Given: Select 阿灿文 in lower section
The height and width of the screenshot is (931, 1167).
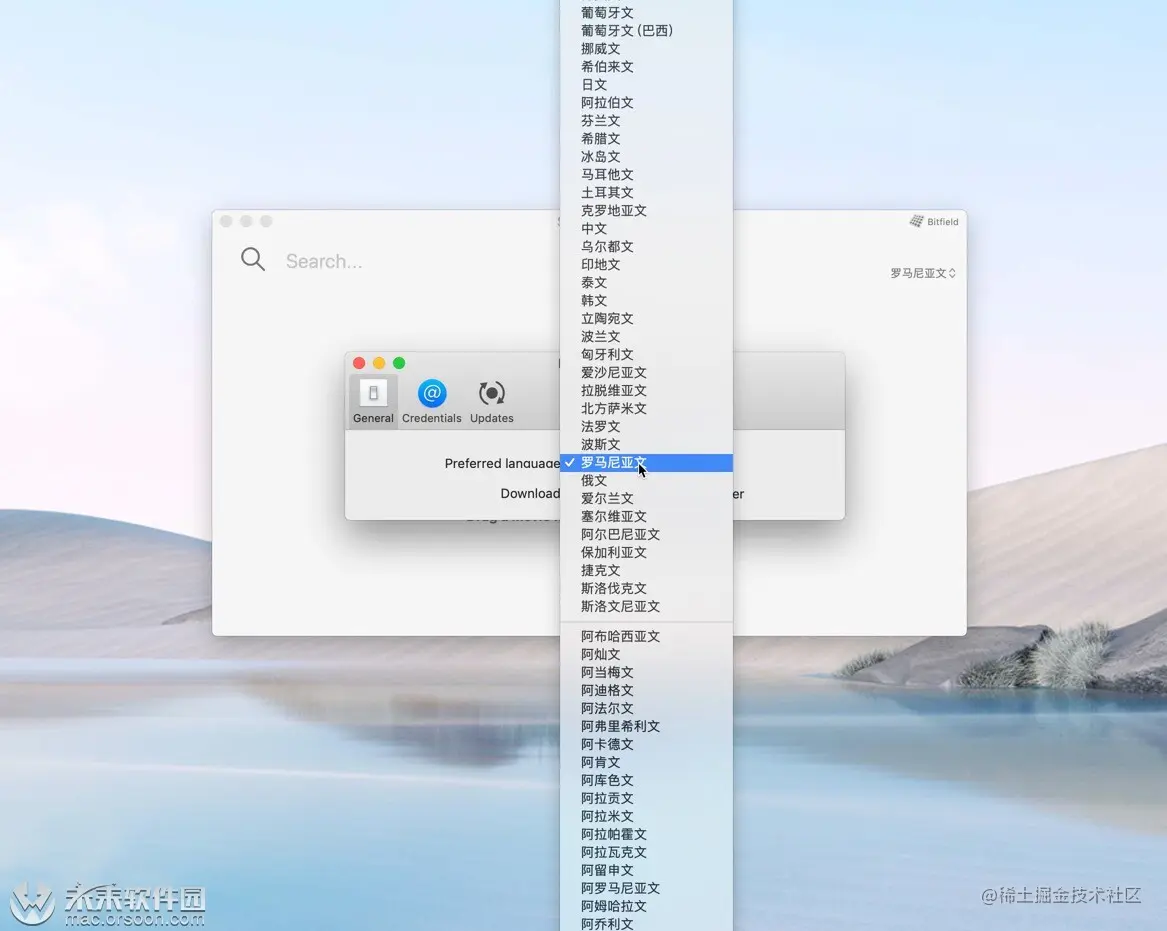Looking at the screenshot, I should point(646,654).
